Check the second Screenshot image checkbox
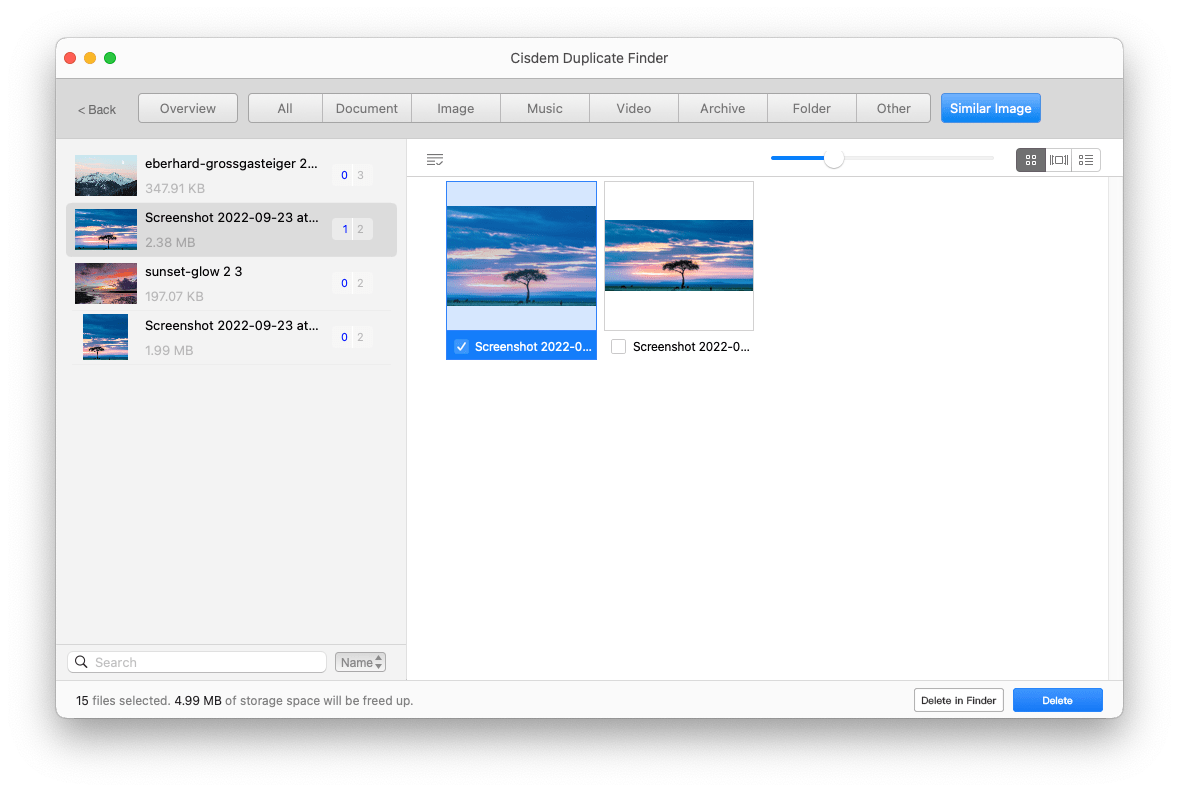This screenshot has width=1179, height=792. 618,347
